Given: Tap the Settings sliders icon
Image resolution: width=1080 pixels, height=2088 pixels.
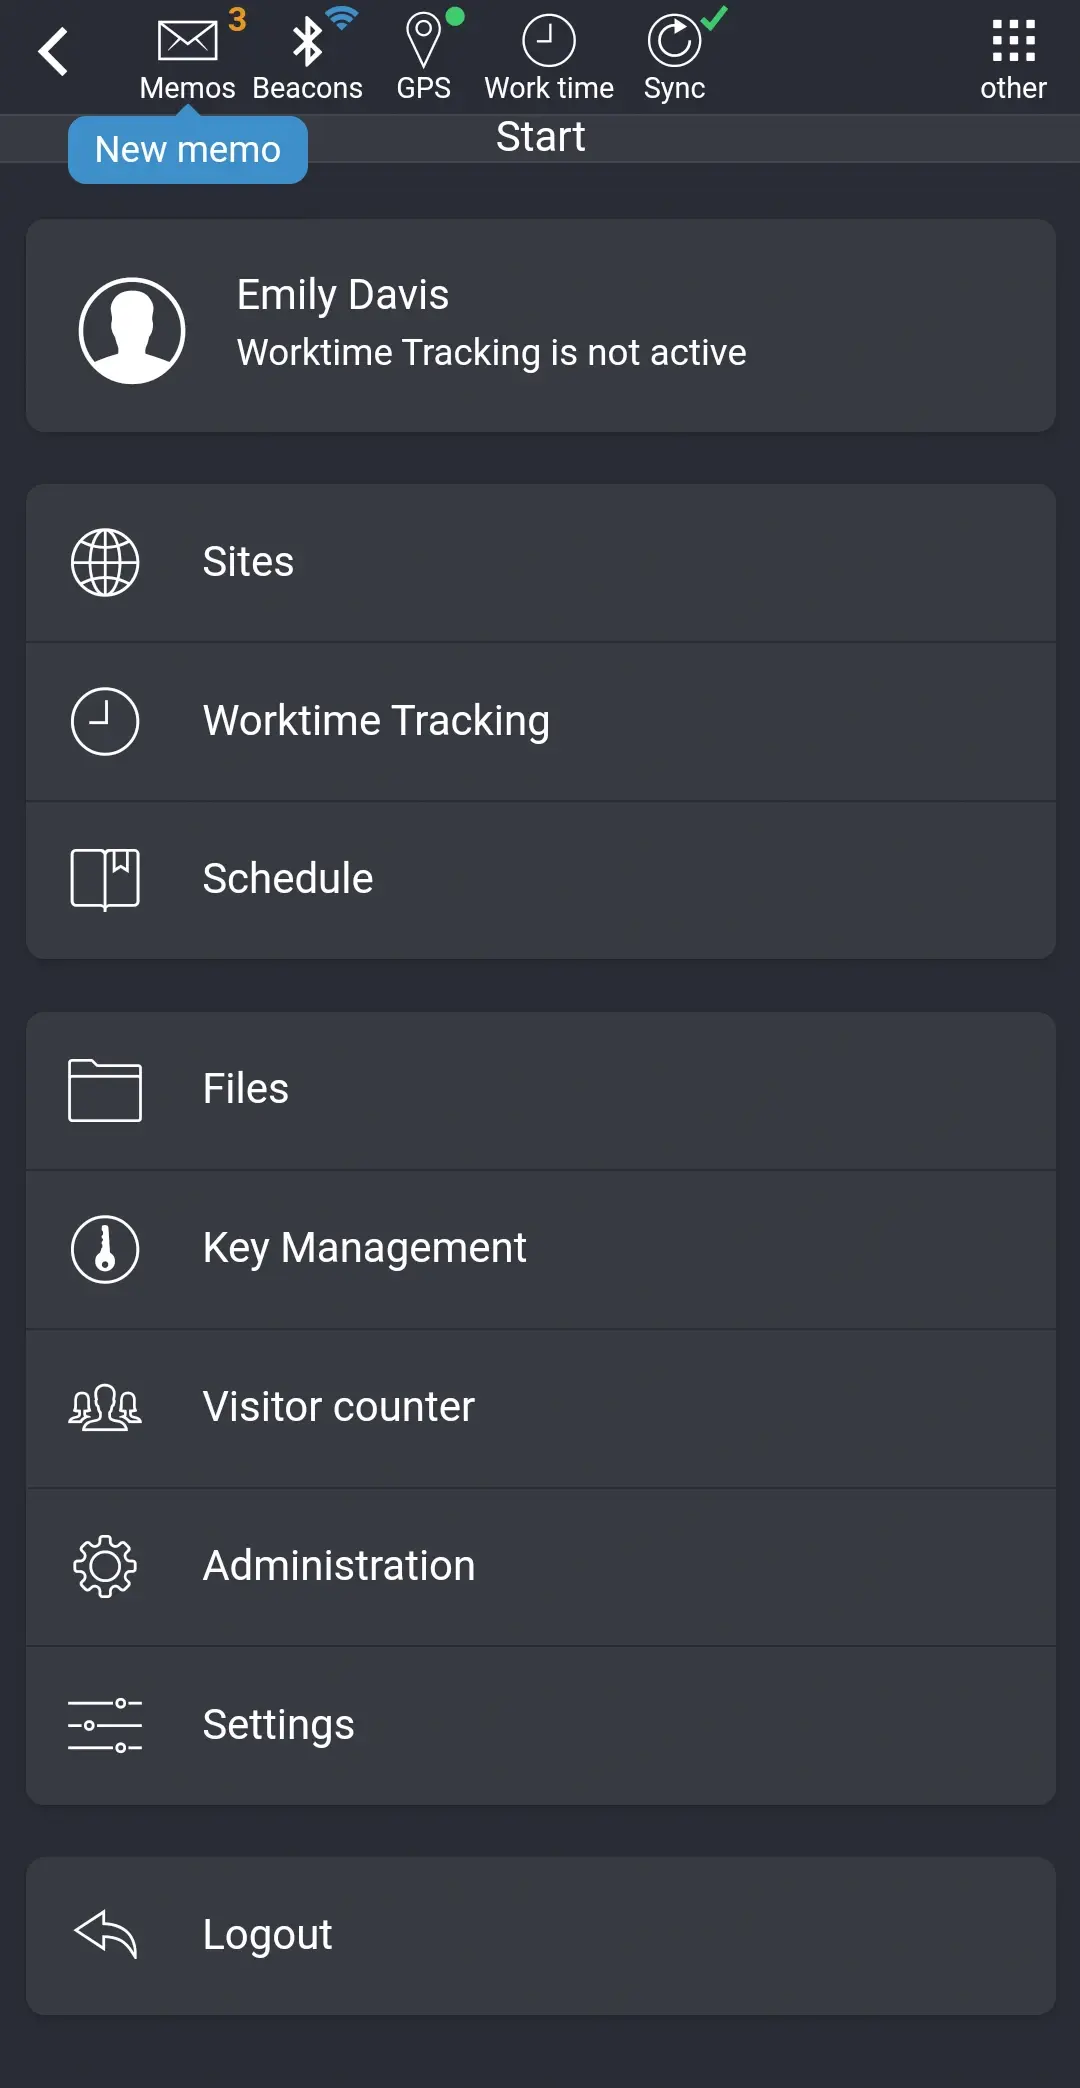Looking at the screenshot, I should tap(105, 1725).
